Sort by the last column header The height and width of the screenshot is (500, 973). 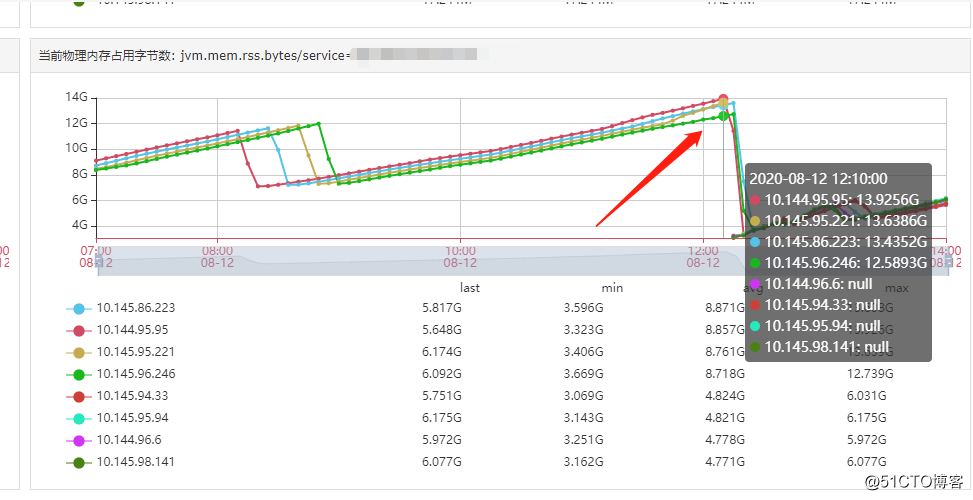pos(470,288)
